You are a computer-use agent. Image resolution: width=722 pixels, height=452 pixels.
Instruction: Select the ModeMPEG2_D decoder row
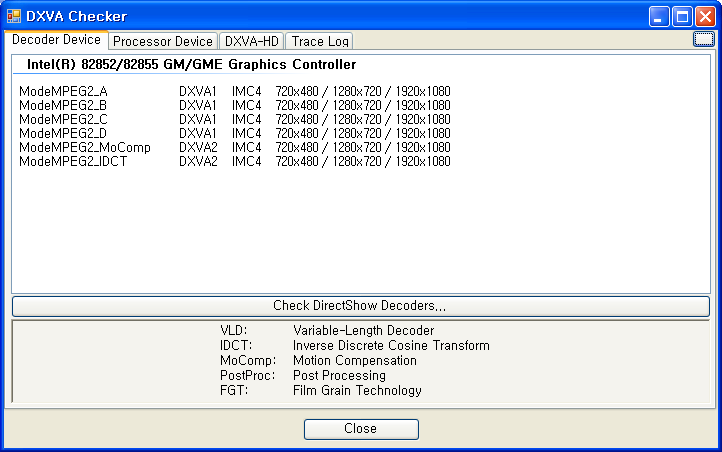[x=235, y=133]
